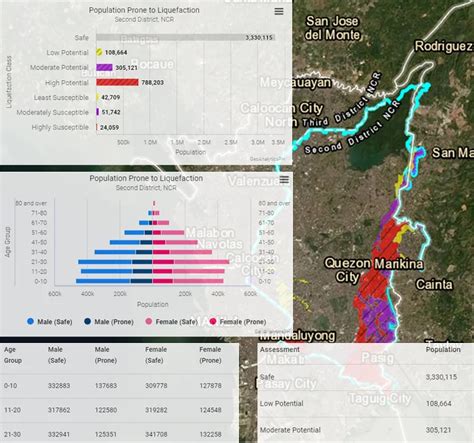Toggle the Female (Safe) legend series
The image size is (474, 443).
171,322
